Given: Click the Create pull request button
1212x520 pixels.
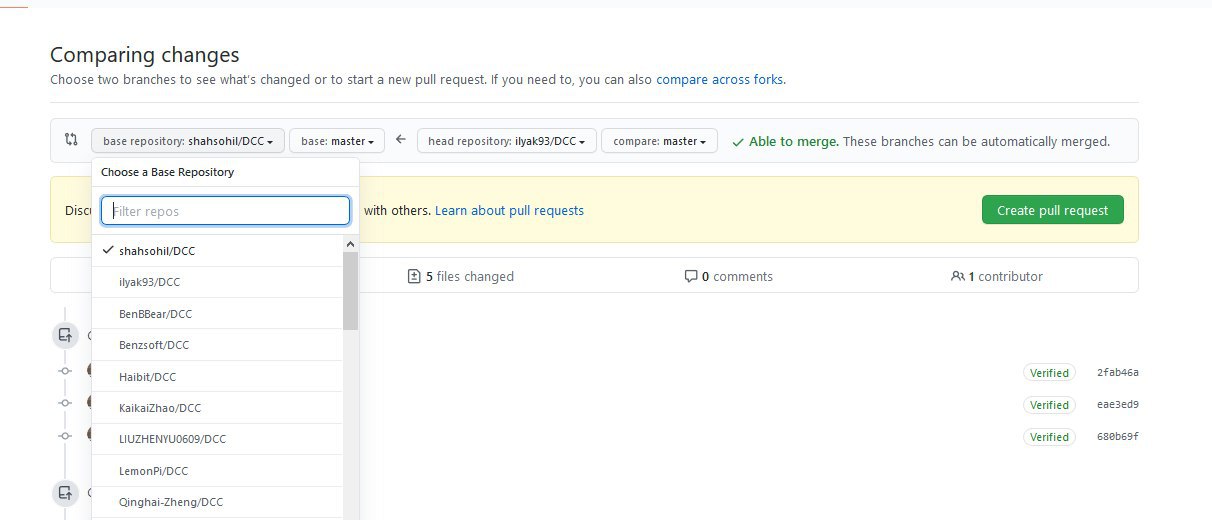Looking at the screenshot, I should click(x=1052, y=210).
